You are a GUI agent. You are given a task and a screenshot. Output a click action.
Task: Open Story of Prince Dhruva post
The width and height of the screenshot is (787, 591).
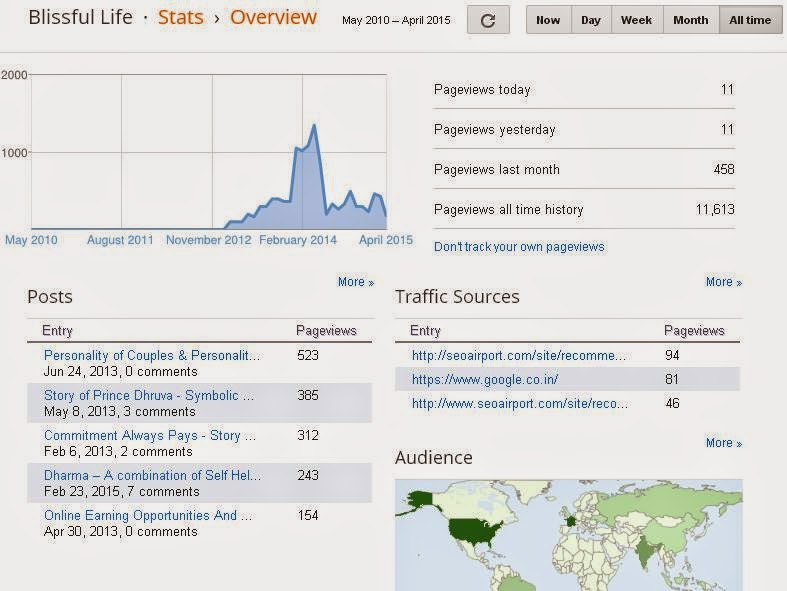pyautogui.click(x=149, y=396)
